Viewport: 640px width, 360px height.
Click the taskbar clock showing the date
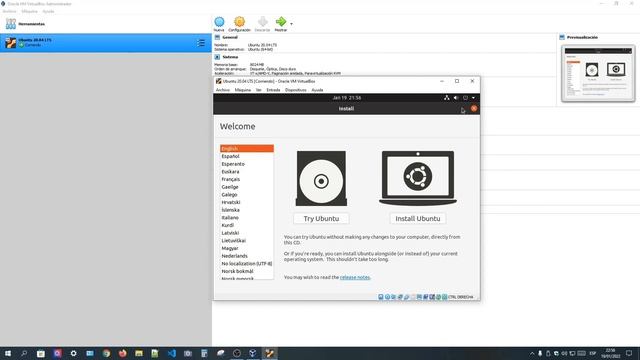point(610,353)
